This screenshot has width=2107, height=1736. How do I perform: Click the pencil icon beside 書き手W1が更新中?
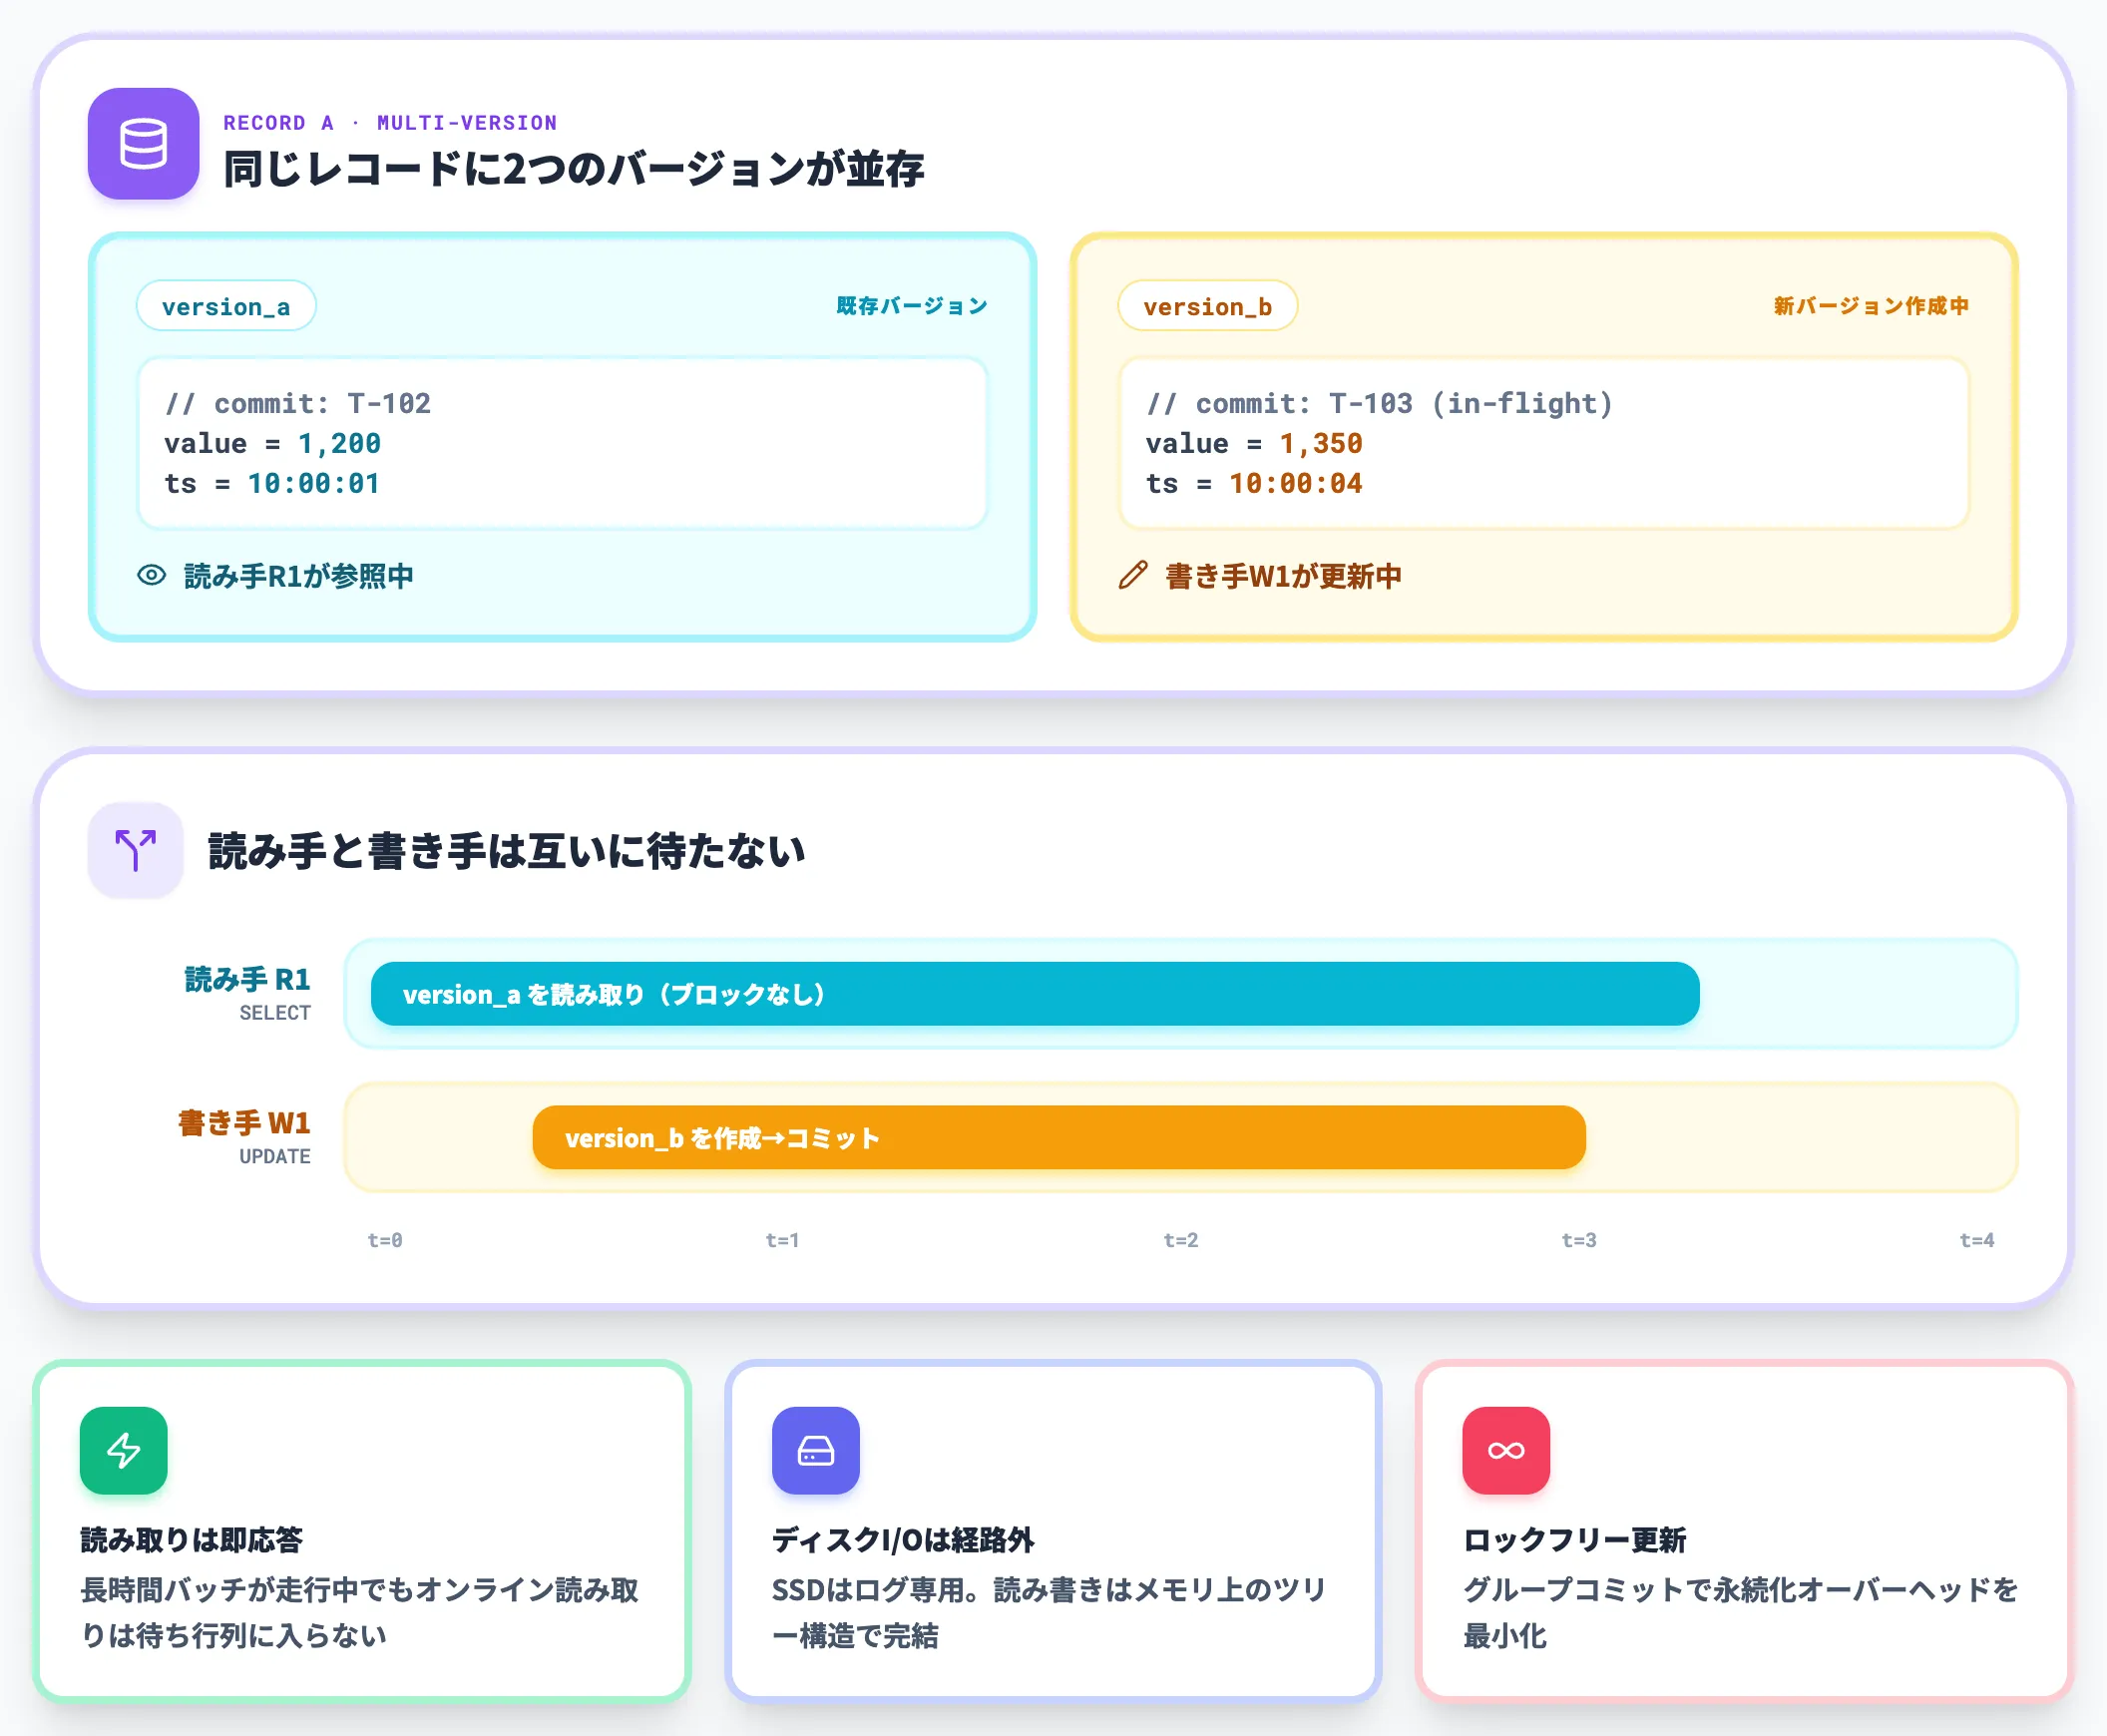(x=1133, y=575)
